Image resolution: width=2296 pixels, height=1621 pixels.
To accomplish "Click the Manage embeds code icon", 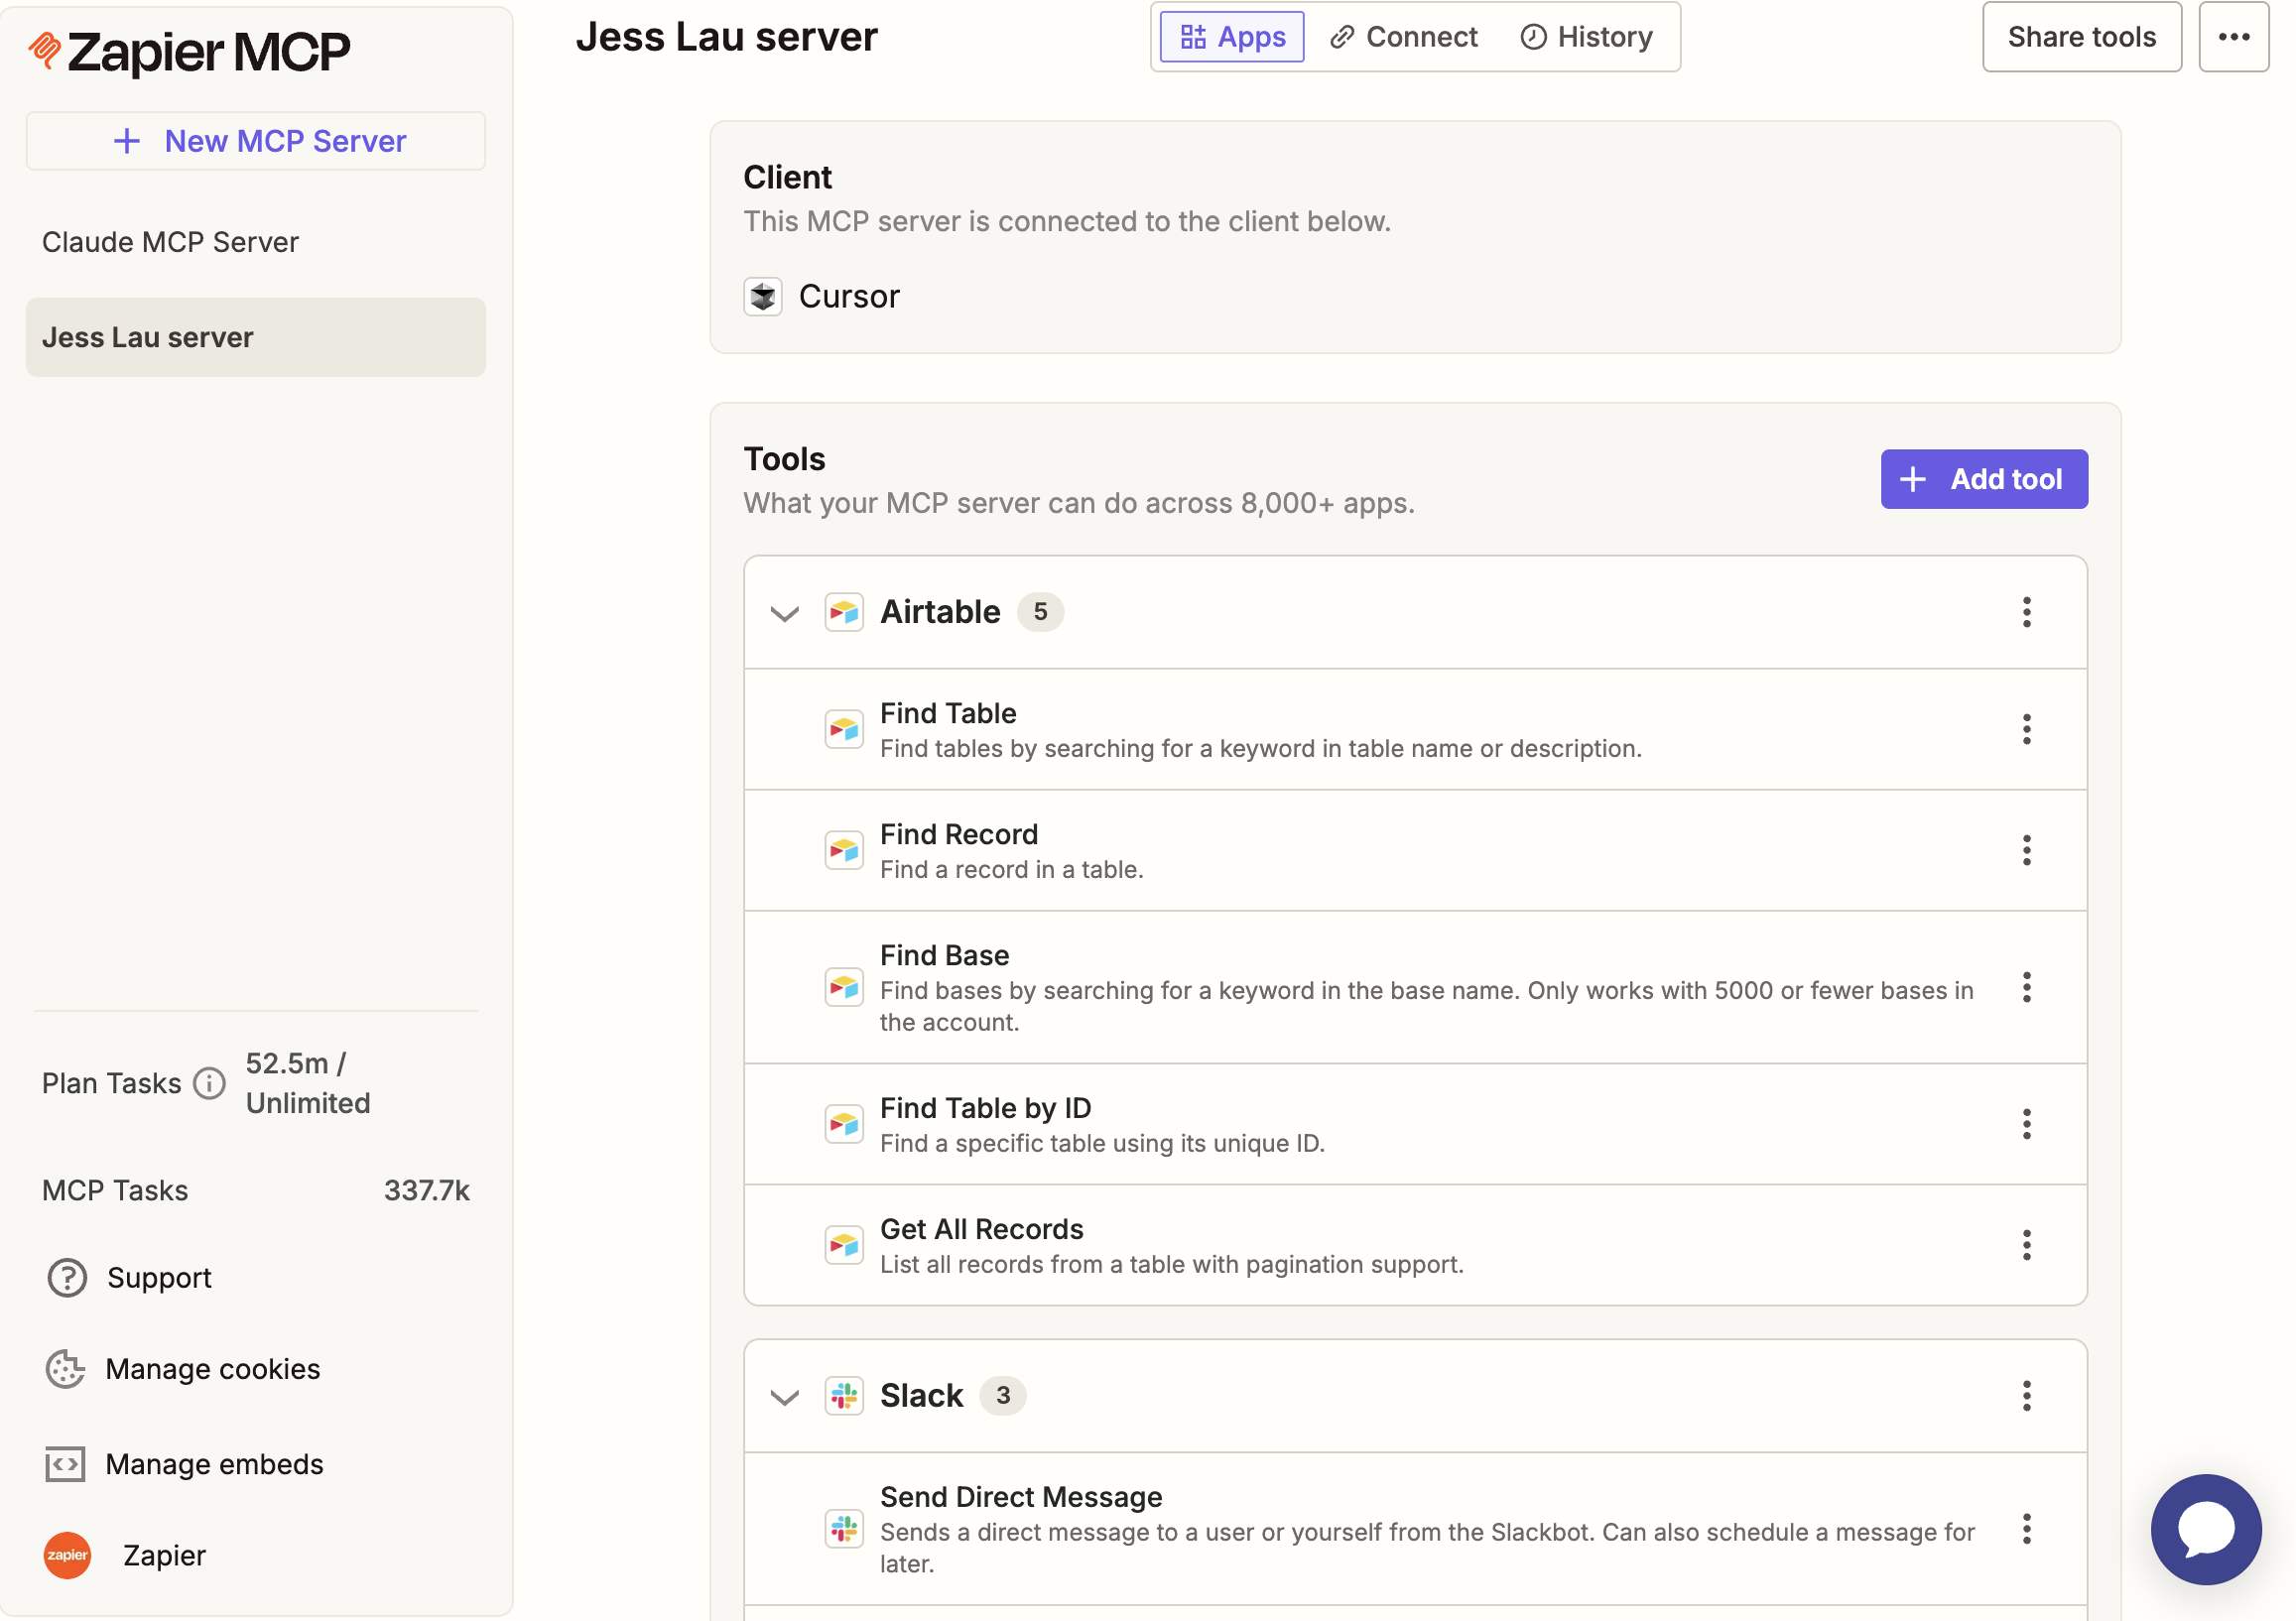I will pyautogui.click(x=65, y=1464).
